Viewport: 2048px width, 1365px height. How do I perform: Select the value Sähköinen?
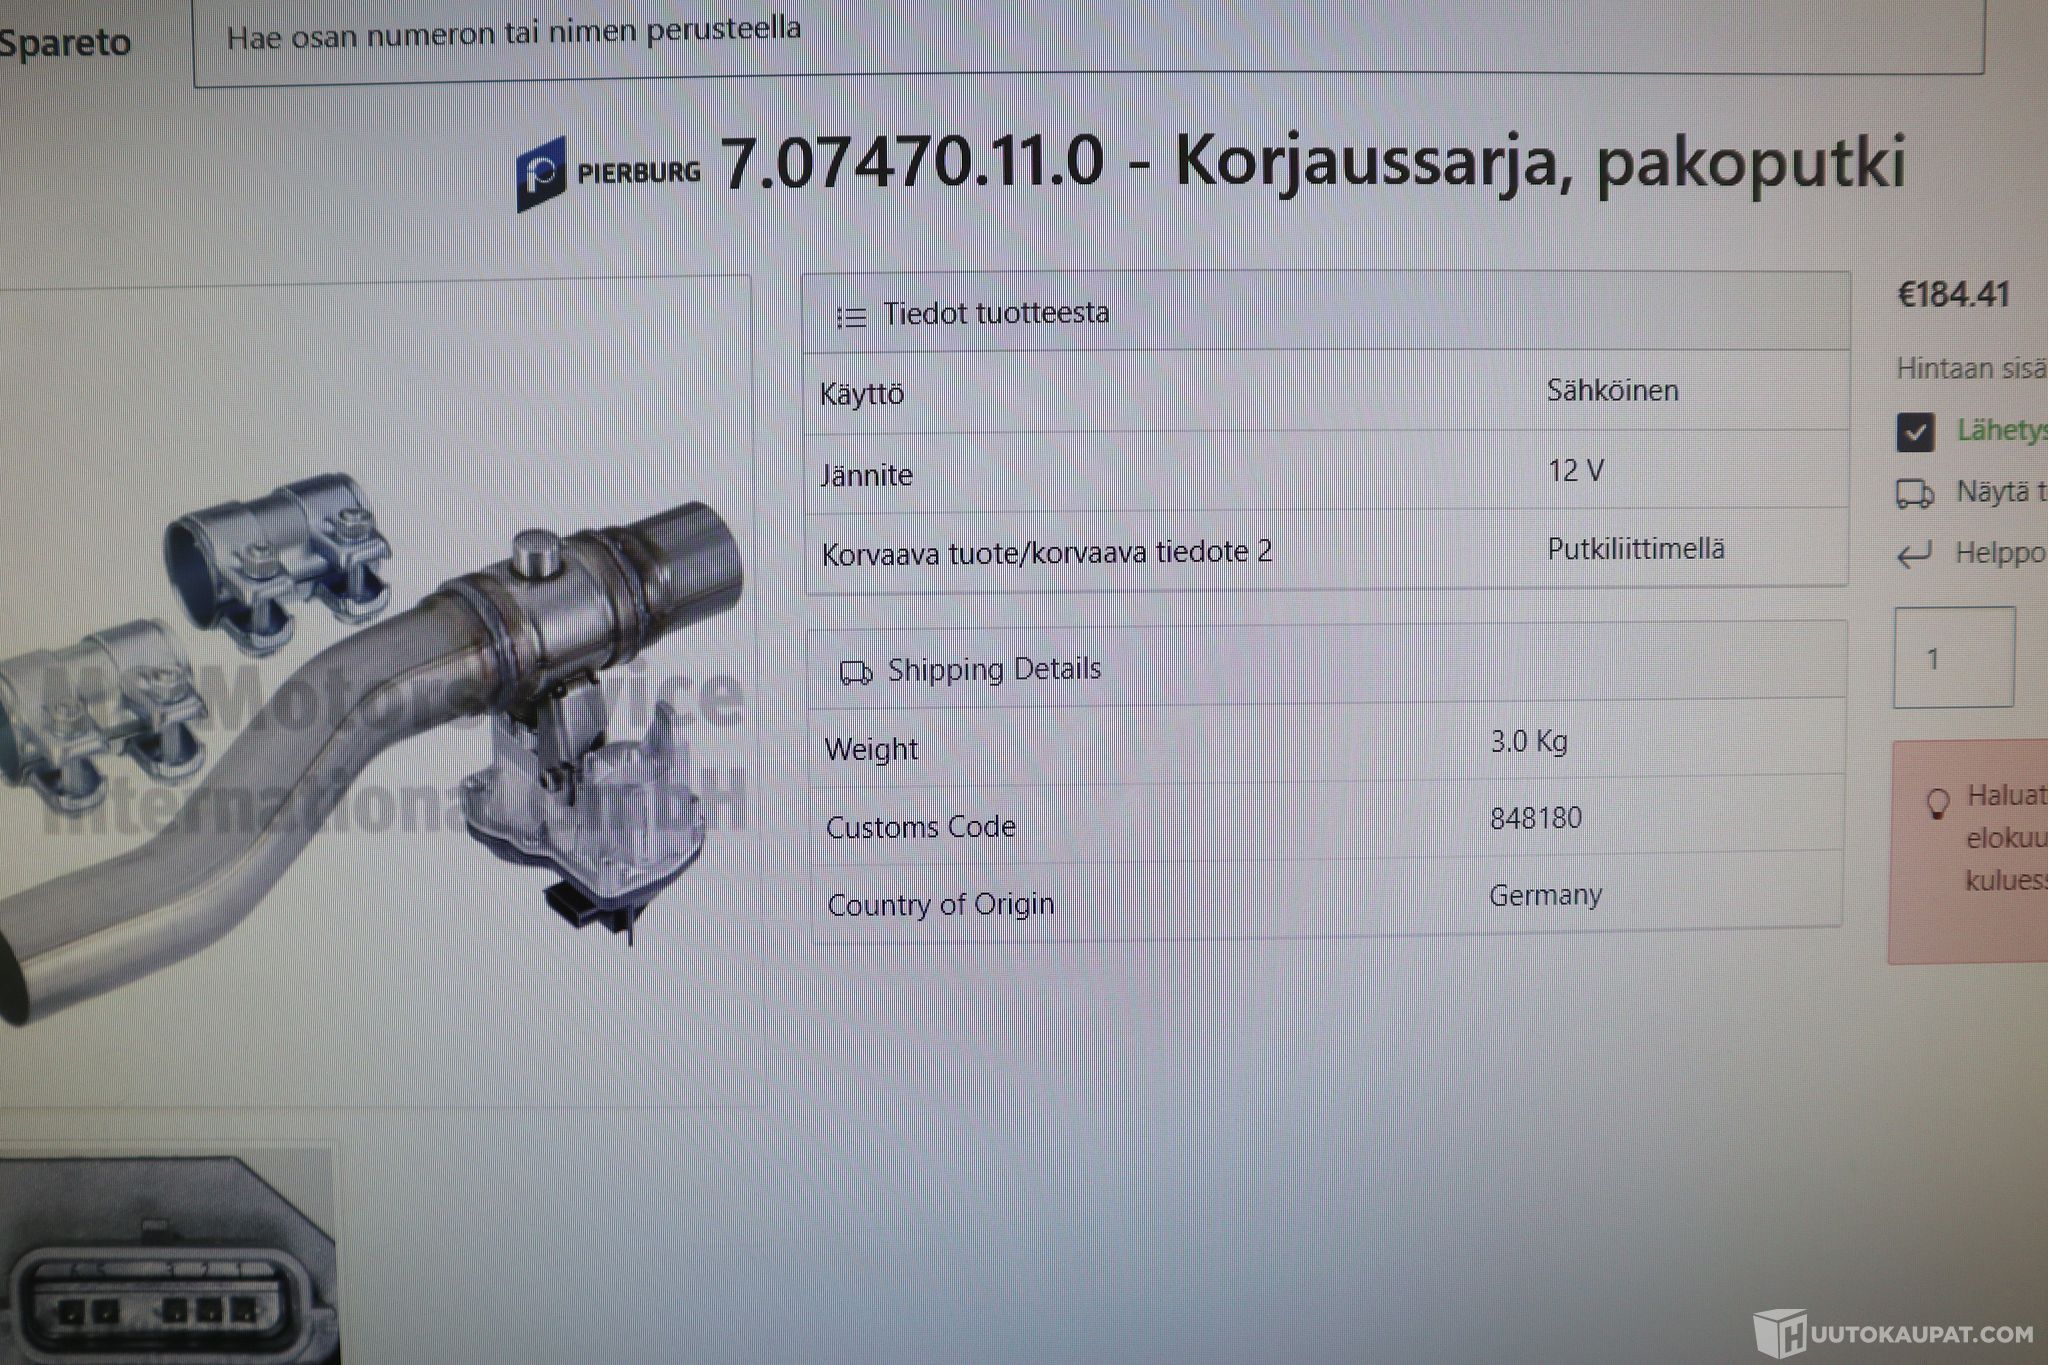pyautogui.click(x=1612, y=390)
